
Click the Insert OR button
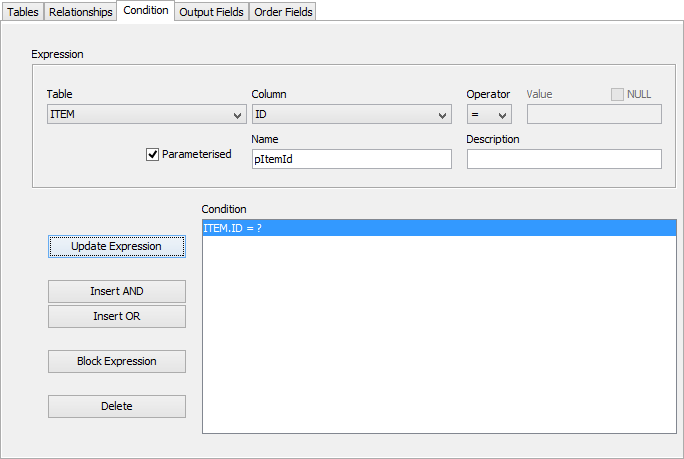click(117, 317)
